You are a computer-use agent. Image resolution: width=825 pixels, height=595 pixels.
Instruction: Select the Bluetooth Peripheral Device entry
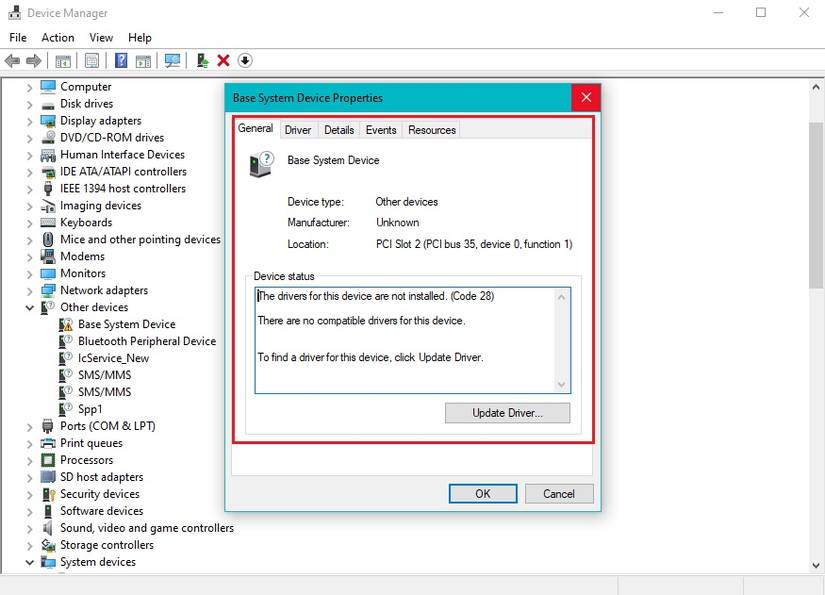point(145,340)
